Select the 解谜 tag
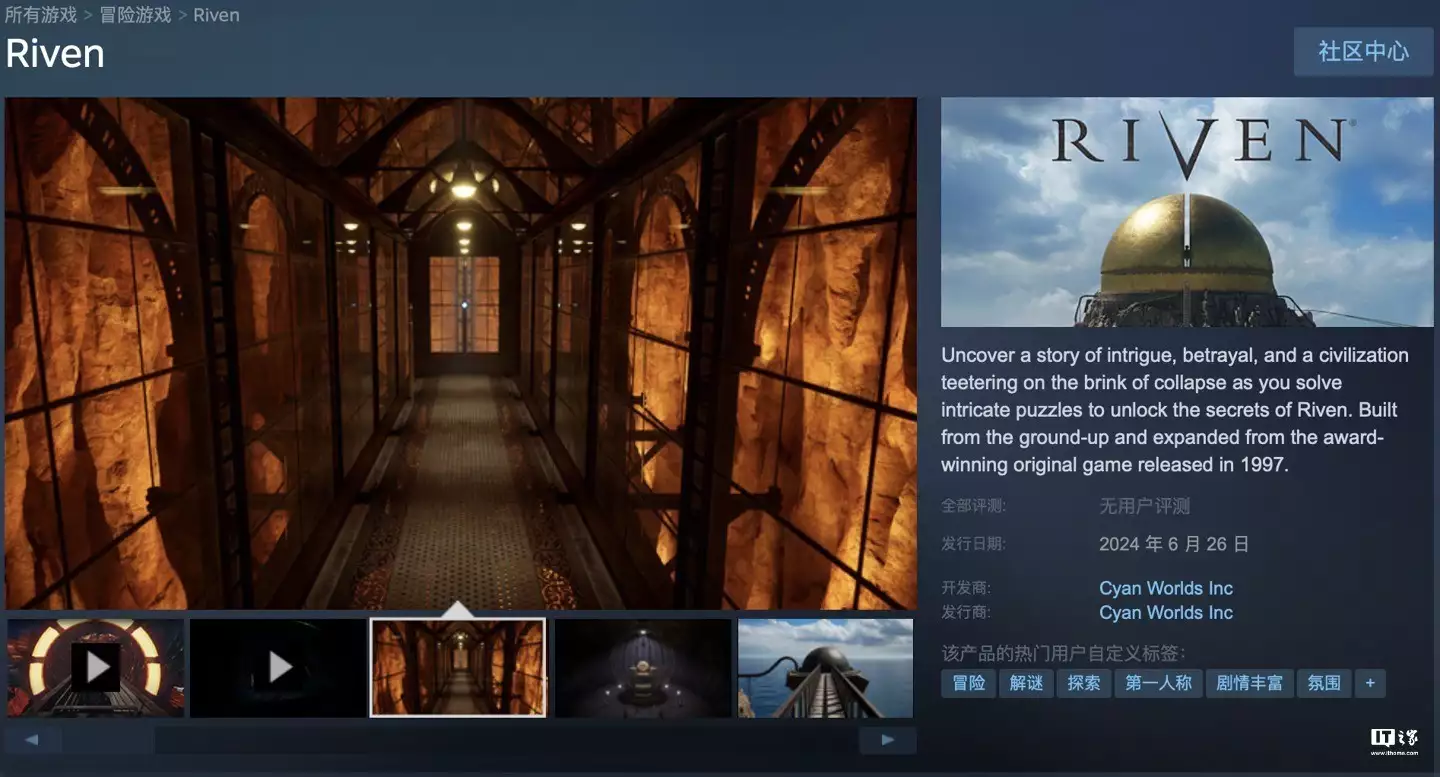 tap(1026, 683)
